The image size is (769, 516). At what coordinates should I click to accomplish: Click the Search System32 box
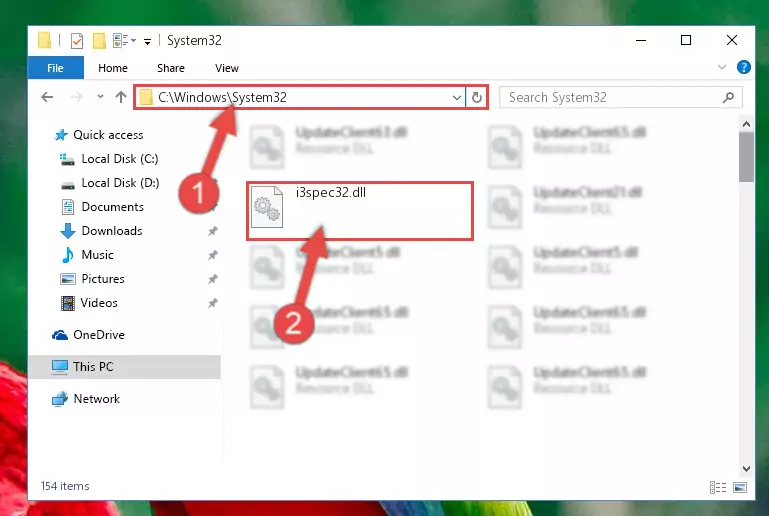pyautogui.click(x=620, y=97)
